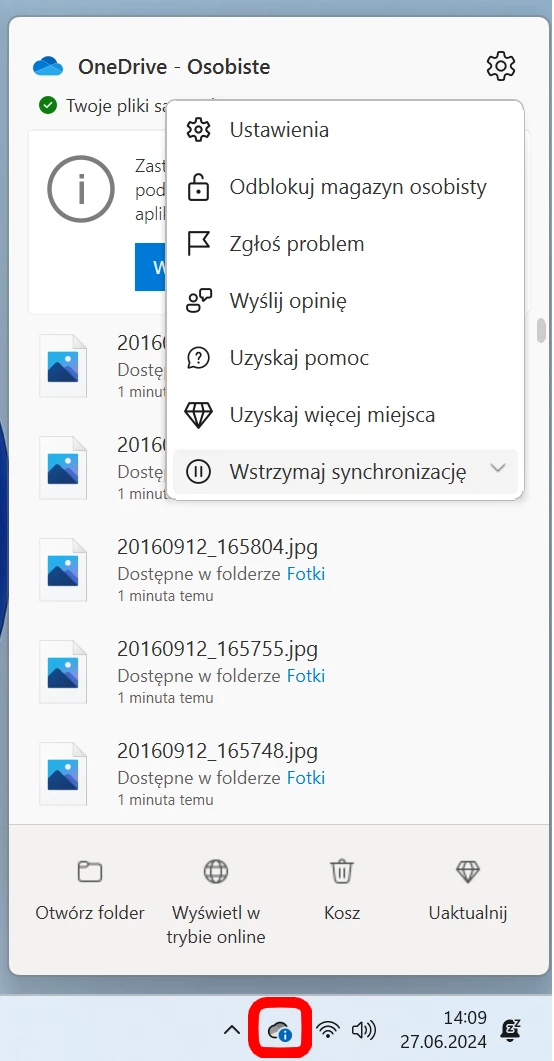Expand the Wstrzymaj synchronizację chevron
The image size is (554, 1061).
[x=498, y=468]
